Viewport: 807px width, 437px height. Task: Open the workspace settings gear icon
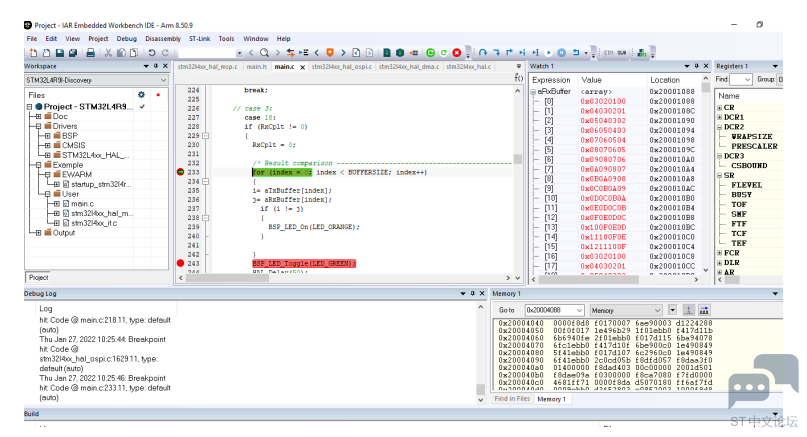(x=142, y=95)
